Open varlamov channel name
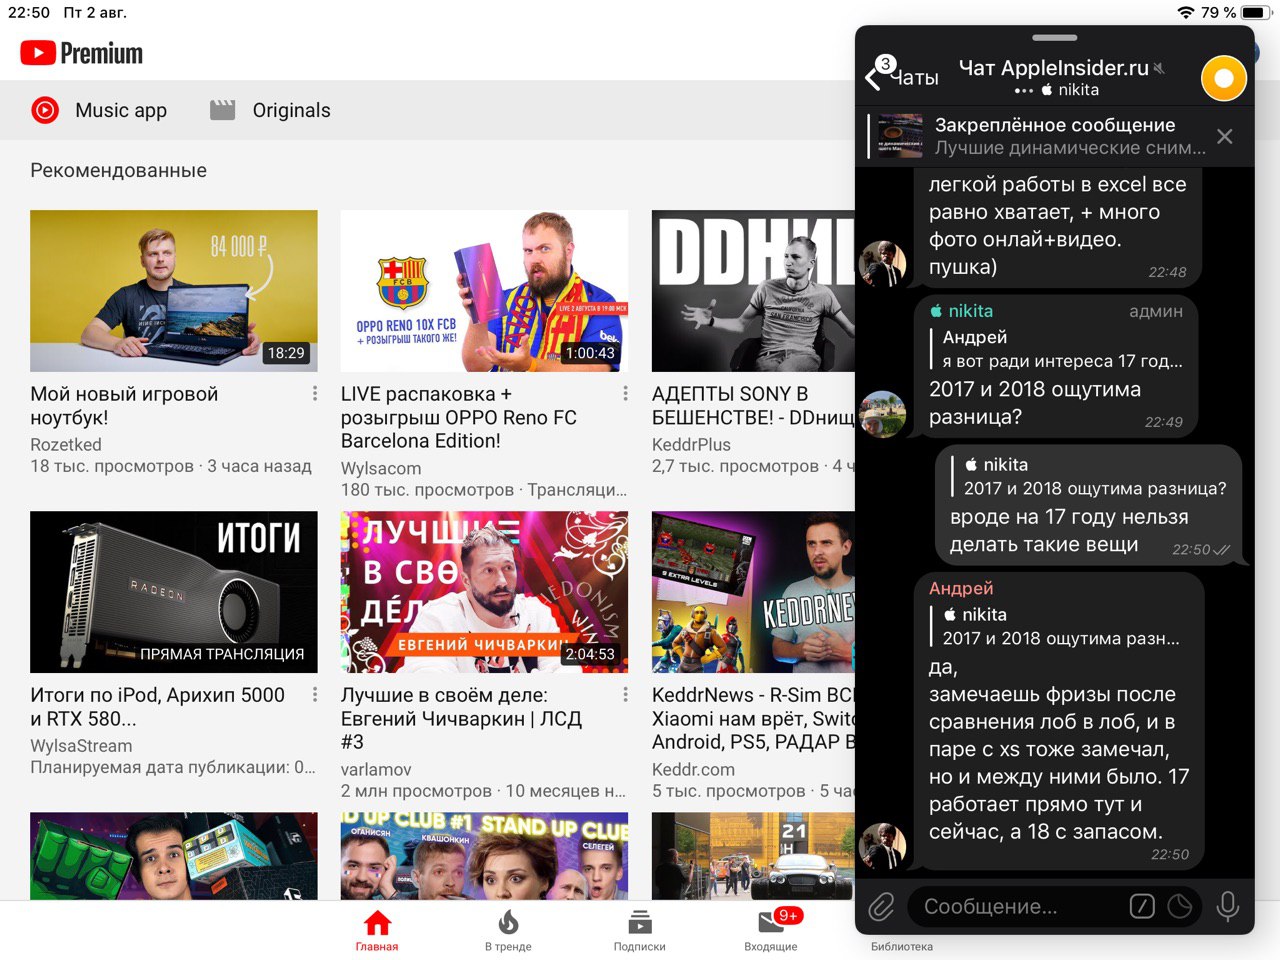This screenshot has height=960, width=1280. coord(376,770)
